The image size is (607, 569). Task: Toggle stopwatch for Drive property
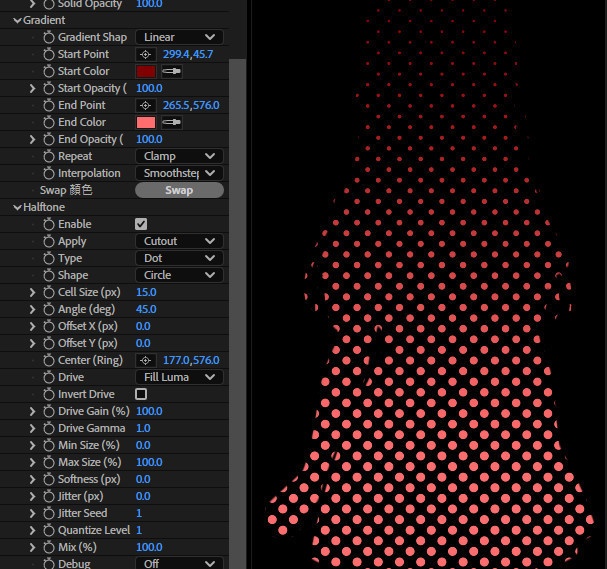49,378
